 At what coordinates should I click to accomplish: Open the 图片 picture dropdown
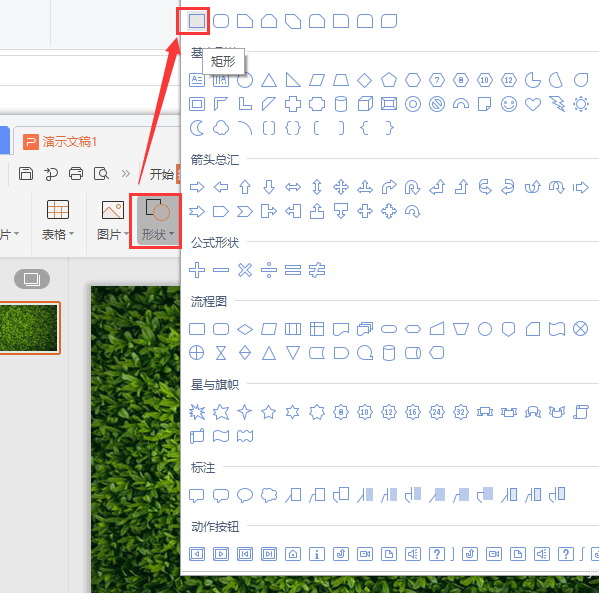pos(112,221)
